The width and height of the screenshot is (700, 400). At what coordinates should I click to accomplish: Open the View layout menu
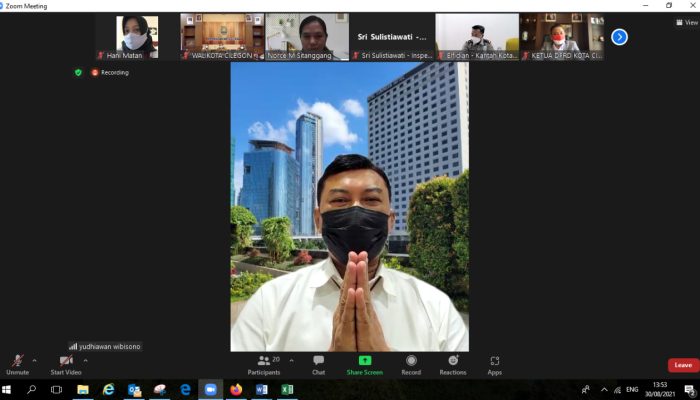click(x=685, y=22)
